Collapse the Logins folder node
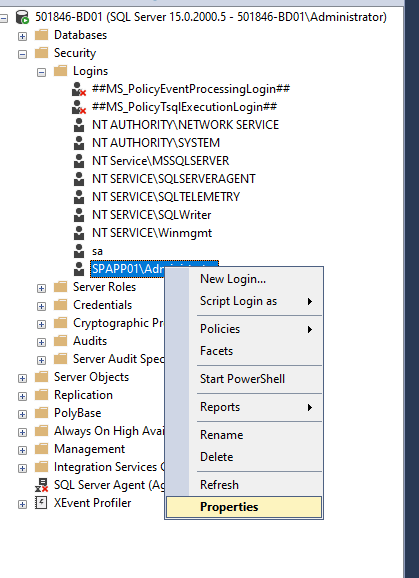The height and width of the screenshot is (578, 419). (x=41, y=72)
